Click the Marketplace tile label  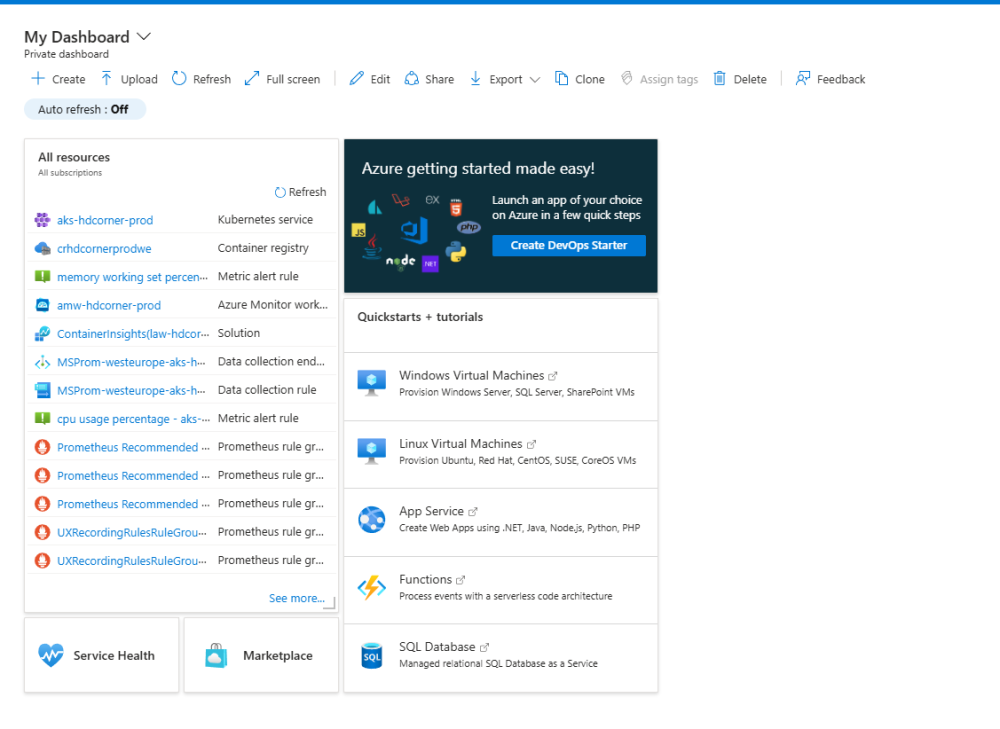pyautogui.click(x=277, y=655)
